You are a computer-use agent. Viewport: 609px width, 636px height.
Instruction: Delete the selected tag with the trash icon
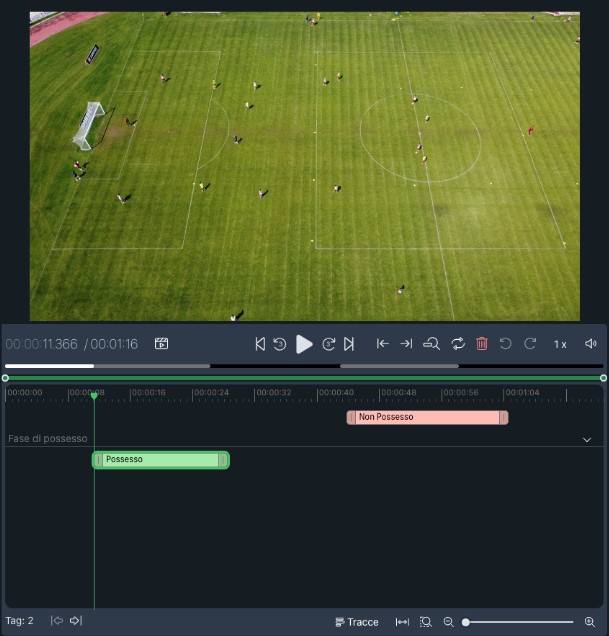482,344
